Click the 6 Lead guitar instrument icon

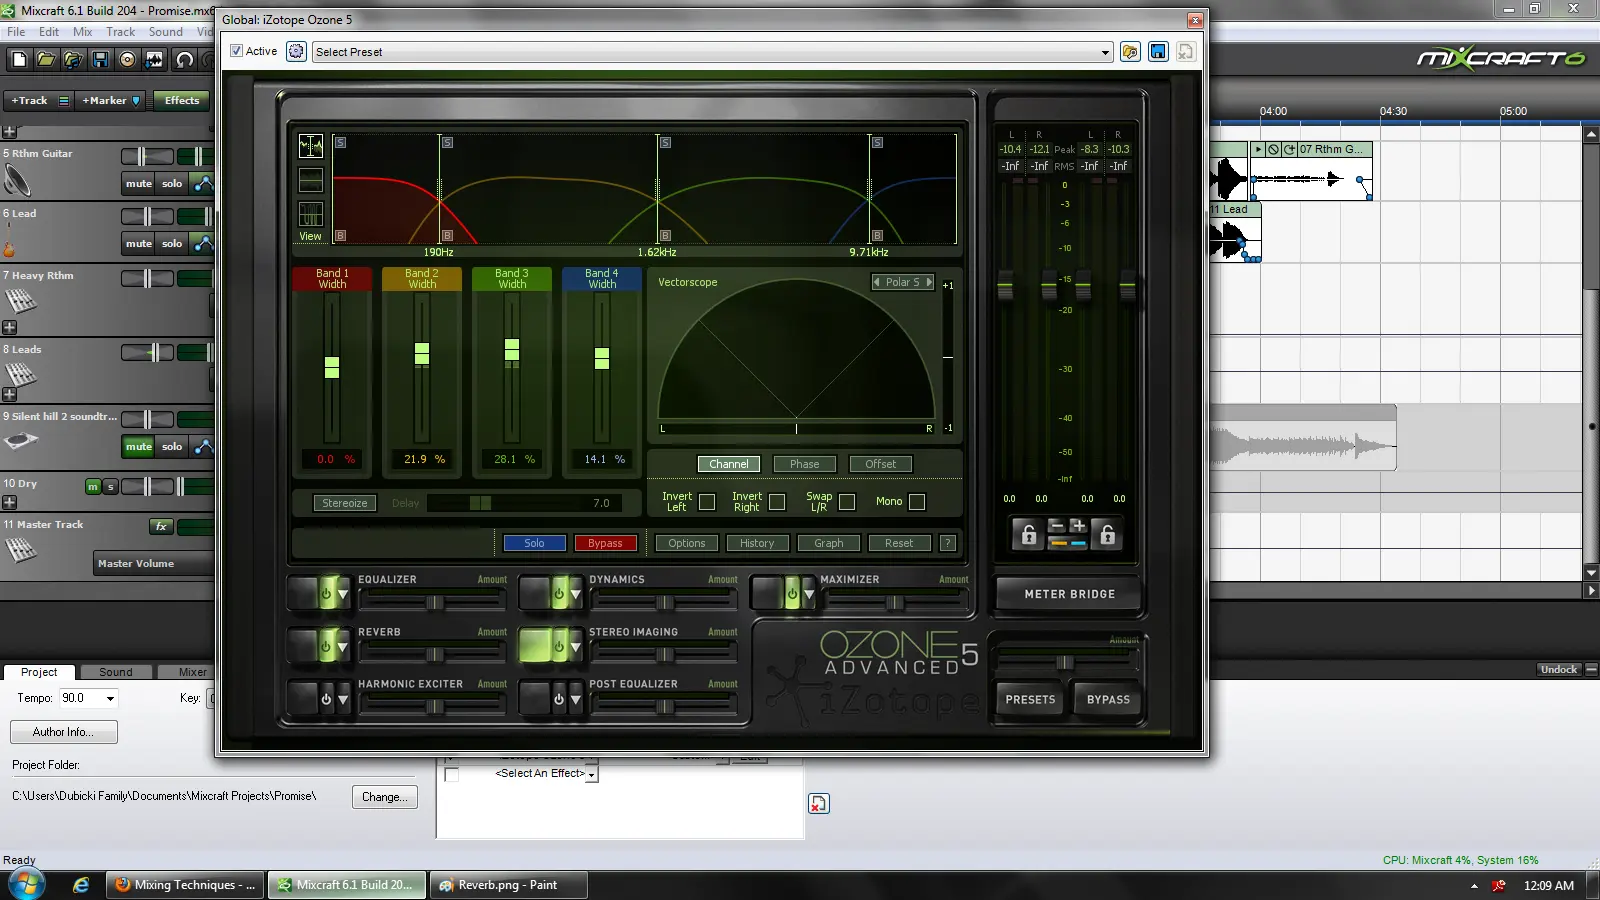pyautogui.click(x=9, y=242)
